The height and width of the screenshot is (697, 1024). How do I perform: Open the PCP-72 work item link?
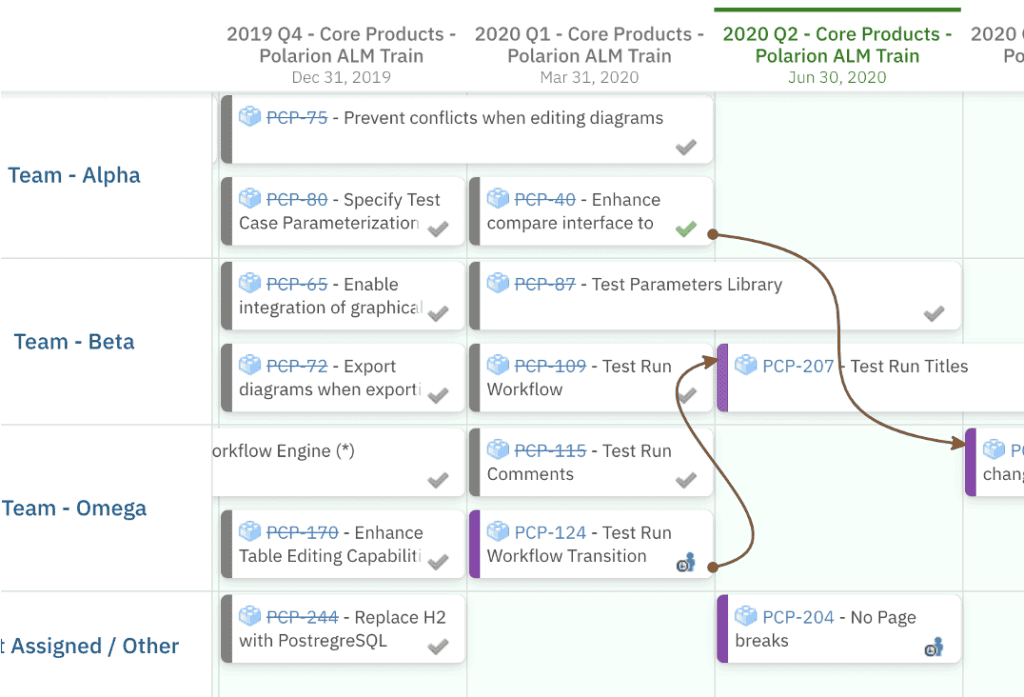pyautogui.click(x=296, y=366)
